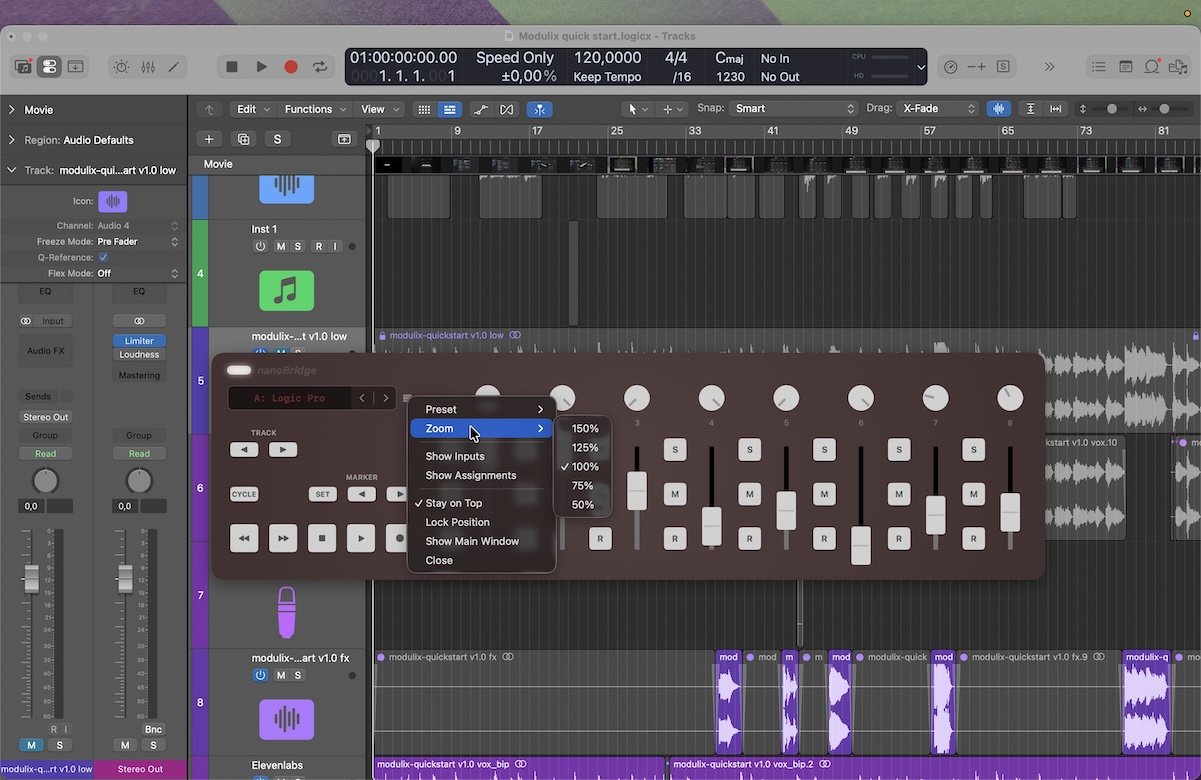Select 150% in the Zoom submenu
Viewport: 1201px width, 780px height.
585,429
